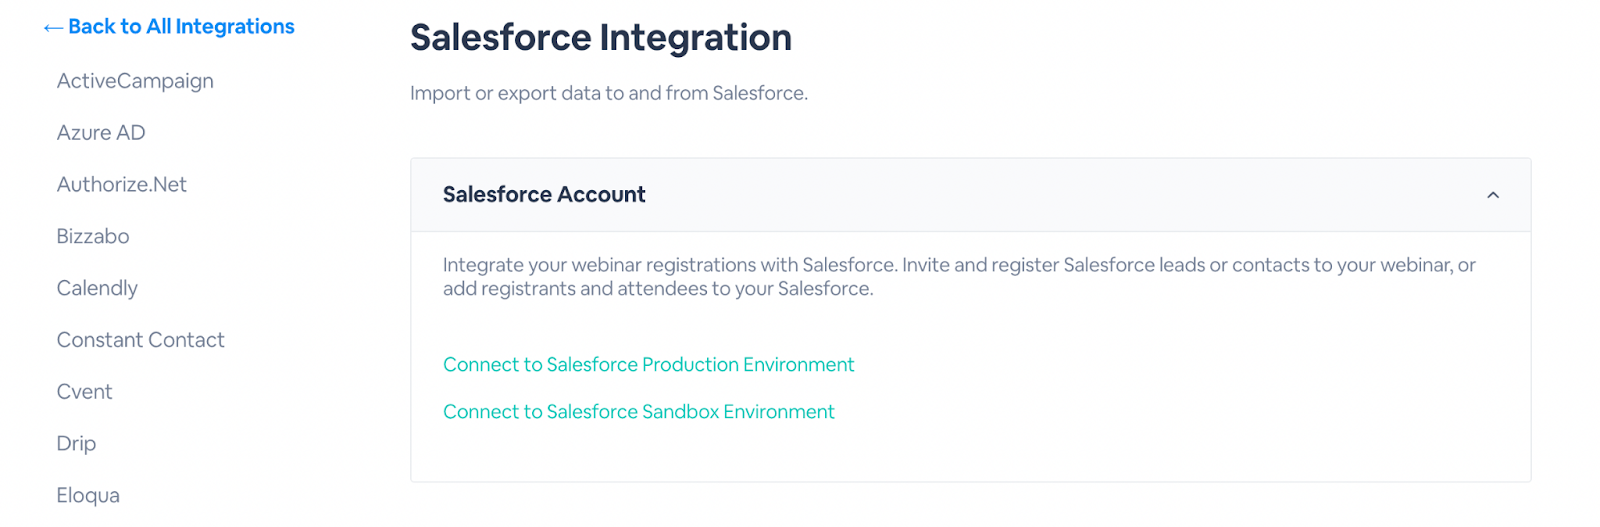
Task: Connect to Salesforce Sandbox Environment
Action: tap(638, 412)
